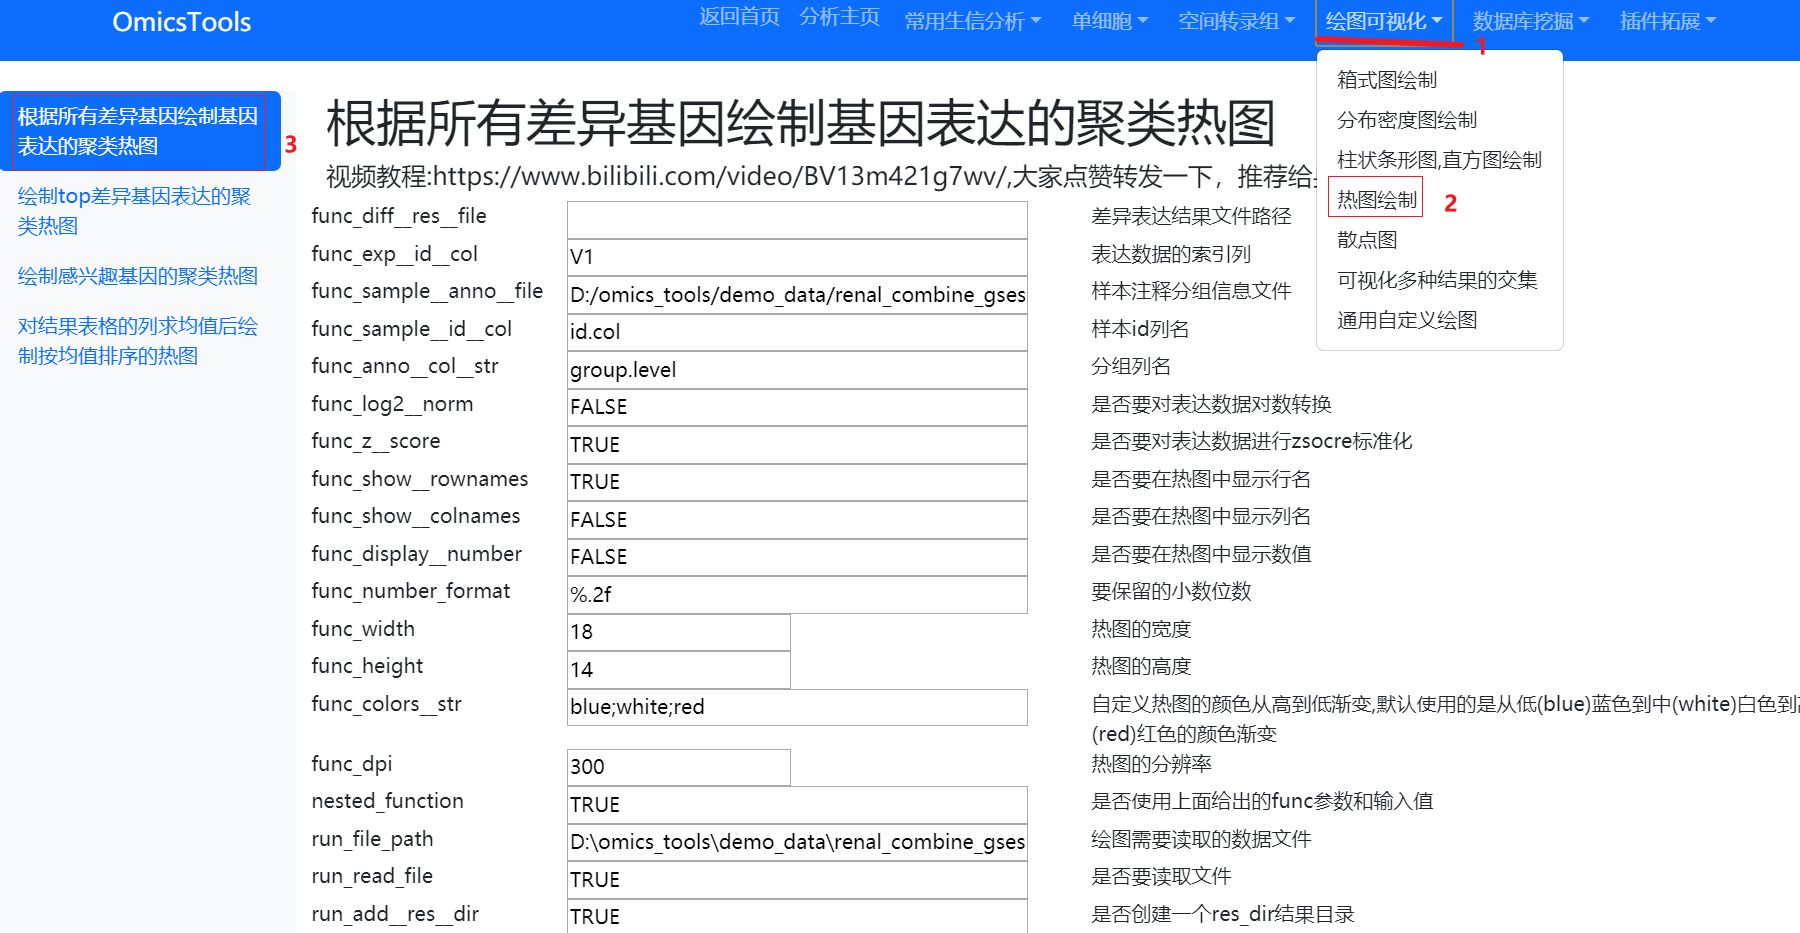Click the OmicsTools brand logo
The height and width of the screenshot is (933, 1800).
point(181,22)
